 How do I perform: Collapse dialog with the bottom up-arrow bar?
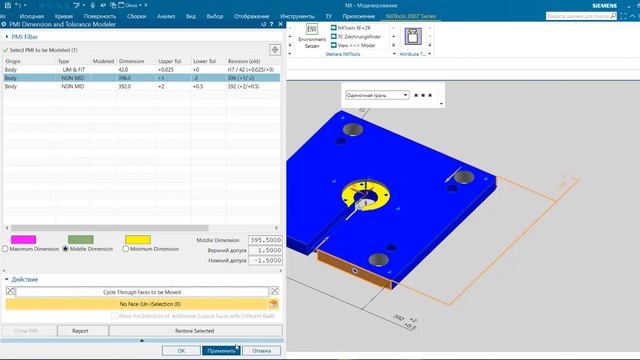tap(142, 340)
